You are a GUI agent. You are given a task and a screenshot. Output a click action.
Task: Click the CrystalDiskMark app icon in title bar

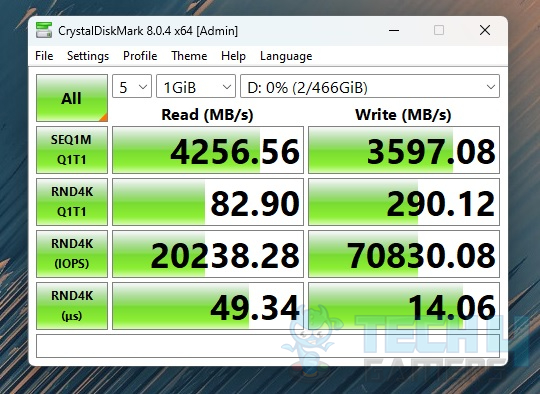click(x=44, y=30)
